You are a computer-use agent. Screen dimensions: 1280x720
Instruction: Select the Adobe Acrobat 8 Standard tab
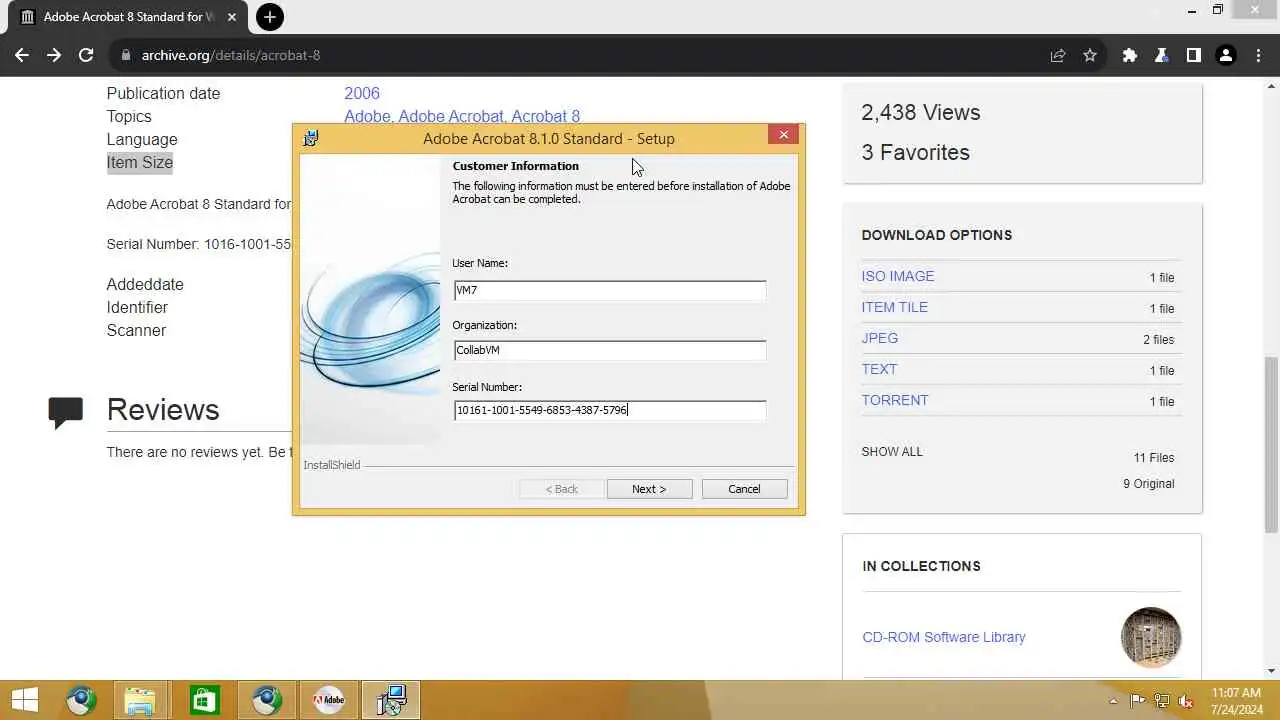click(128, 17)
